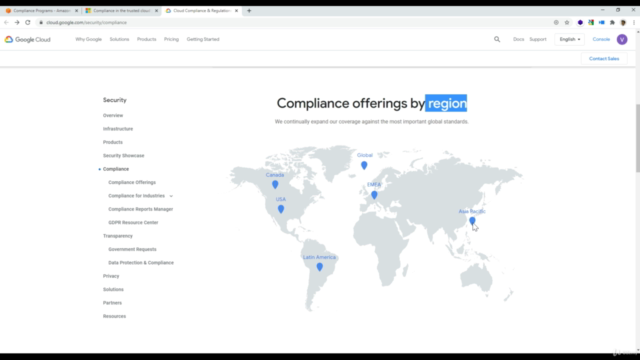Open Compliance Reports Manager link
This screenshot has width=640, height=360.
click(140, 209)
